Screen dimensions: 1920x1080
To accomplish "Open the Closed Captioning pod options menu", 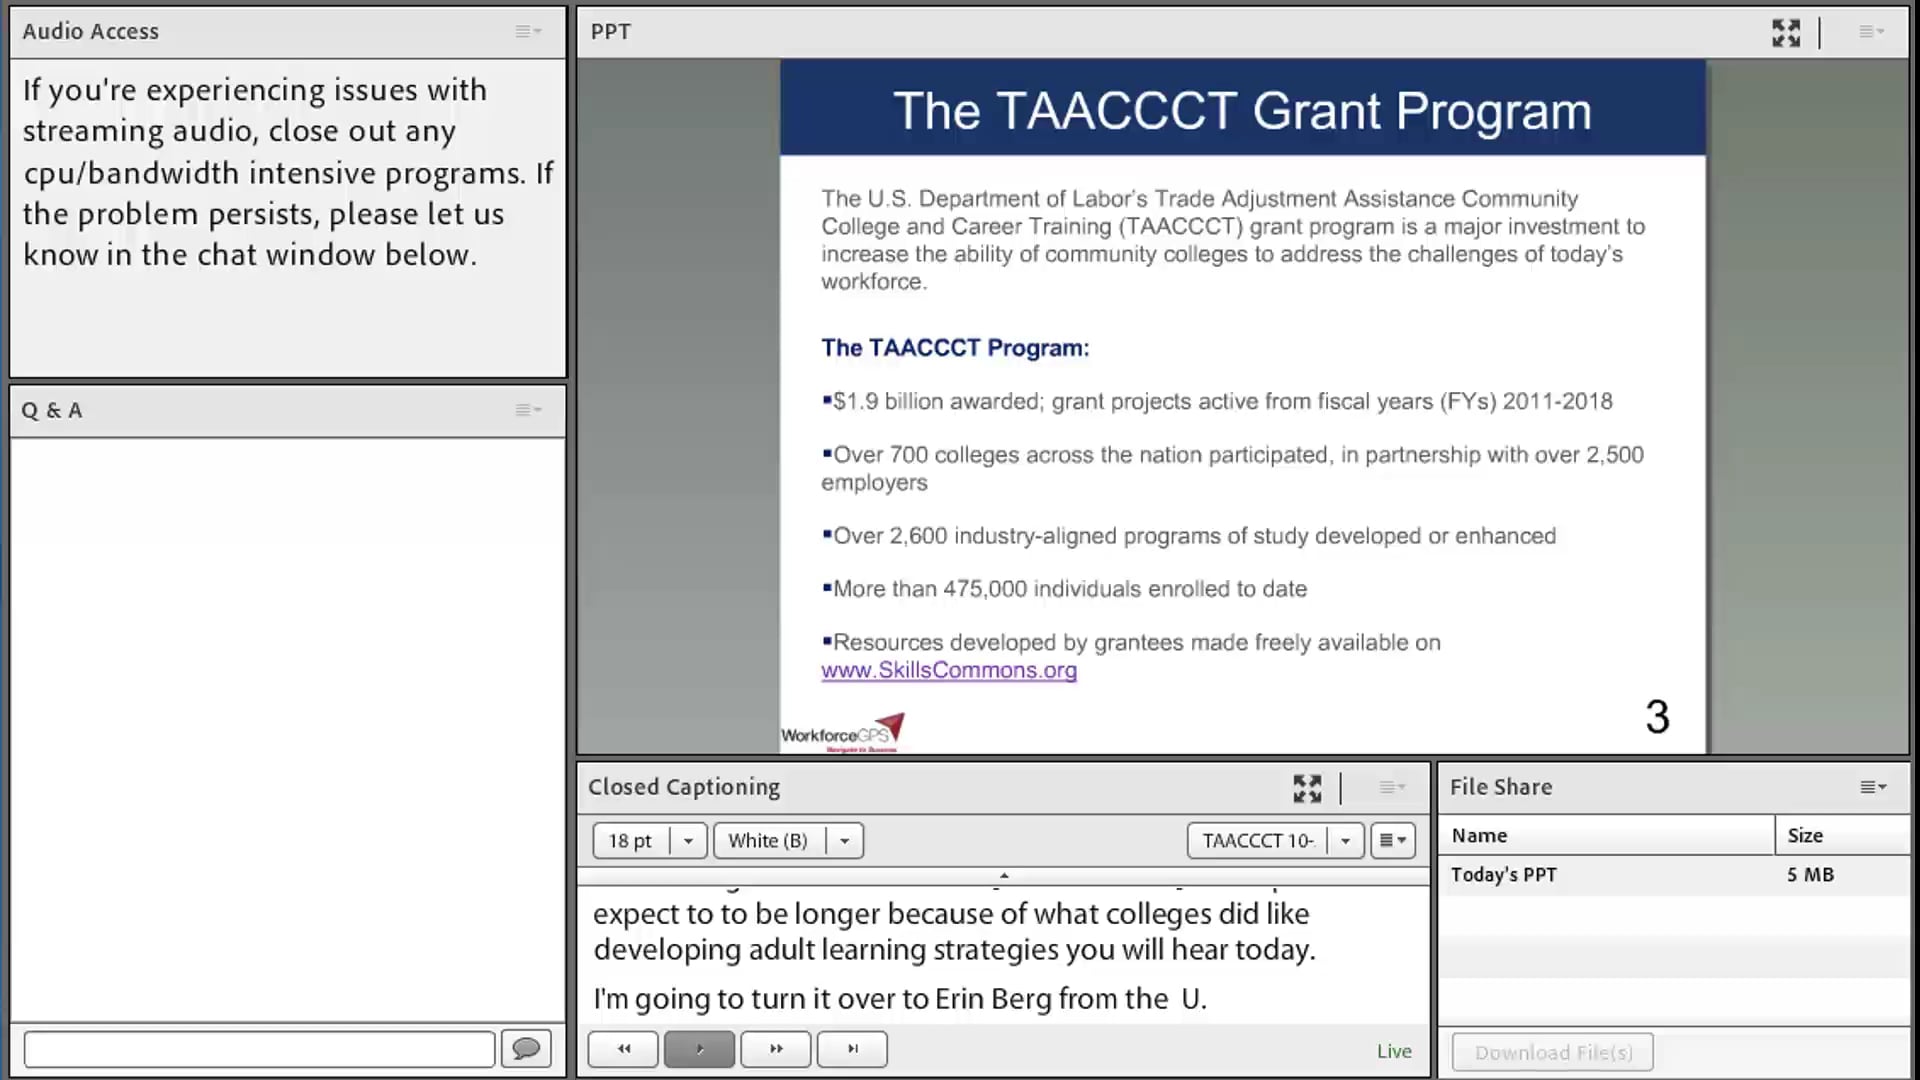I will (1392, 788).
